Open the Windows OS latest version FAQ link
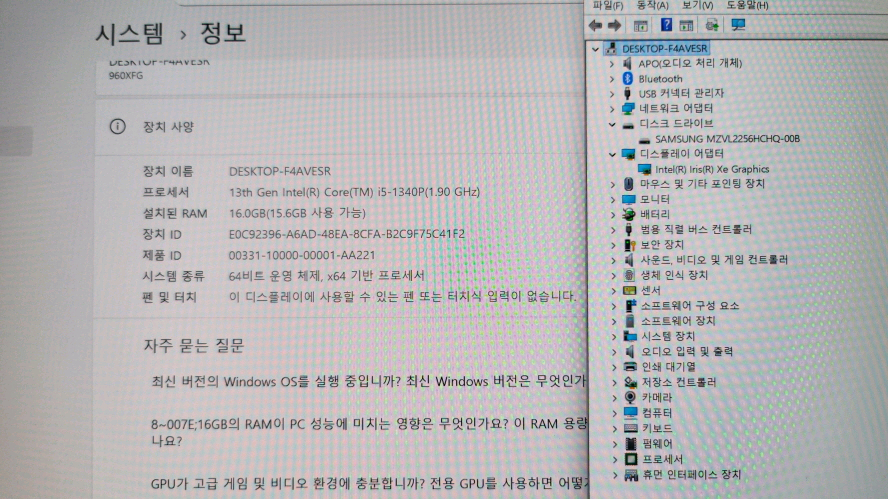The width and height of the screenshot is (888, 499). click(368, 381)
